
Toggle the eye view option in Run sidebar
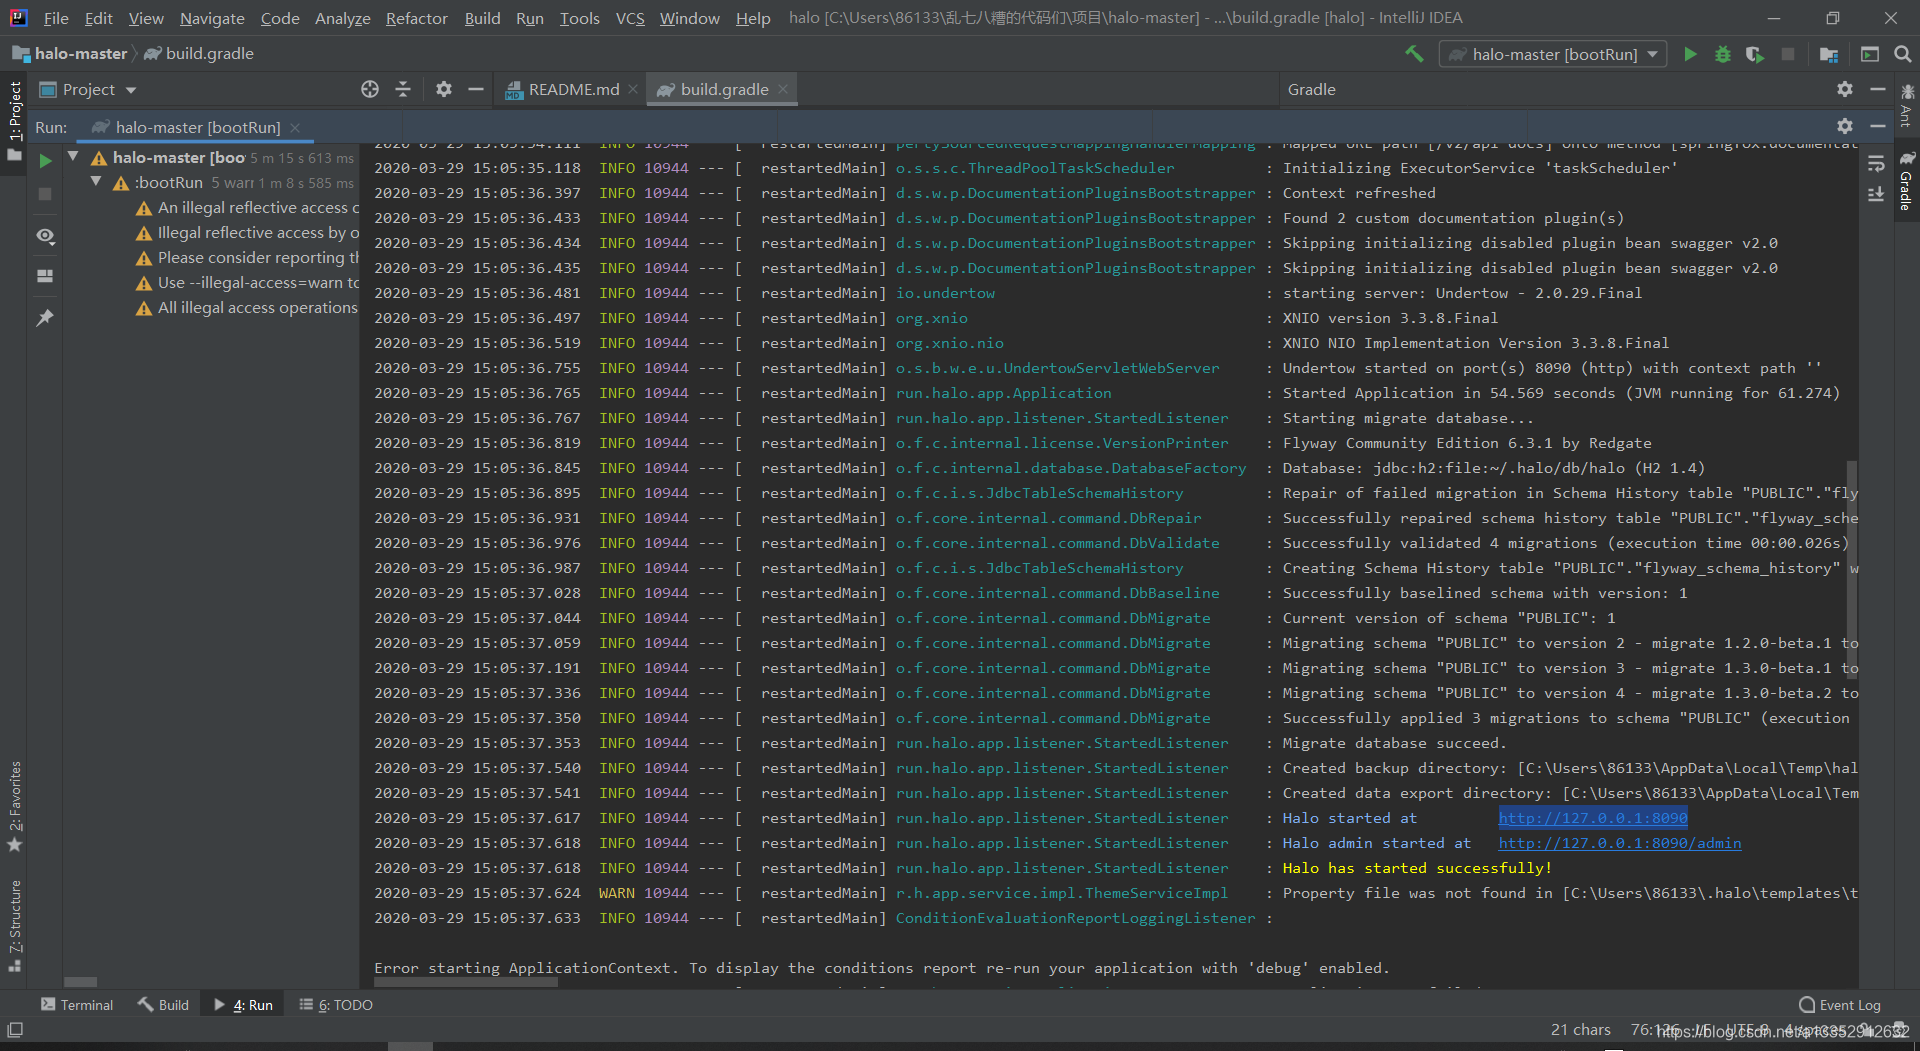coord(45,236)
